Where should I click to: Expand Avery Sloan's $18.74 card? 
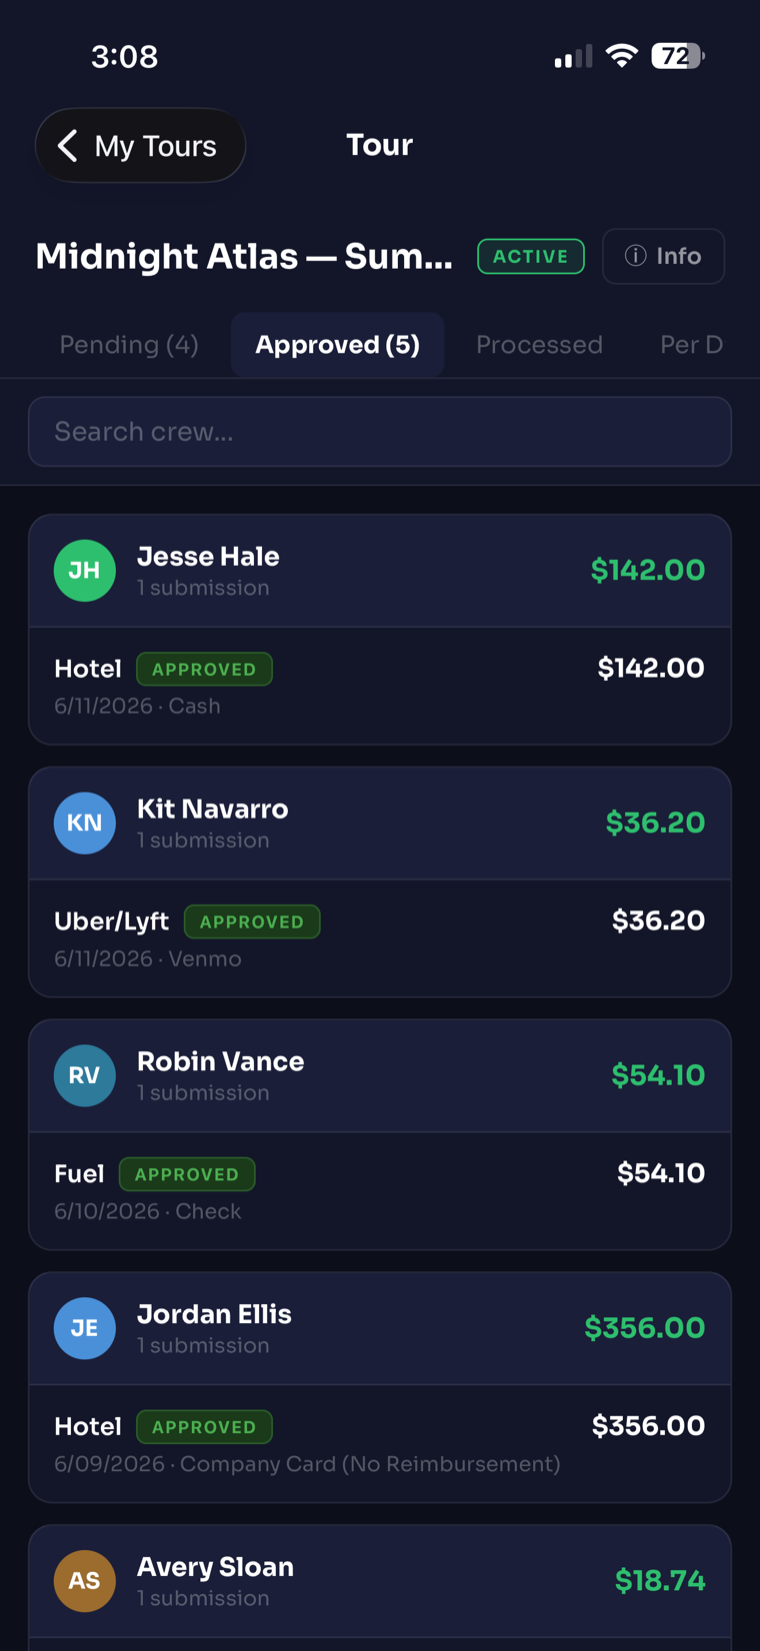point(380,1582)
